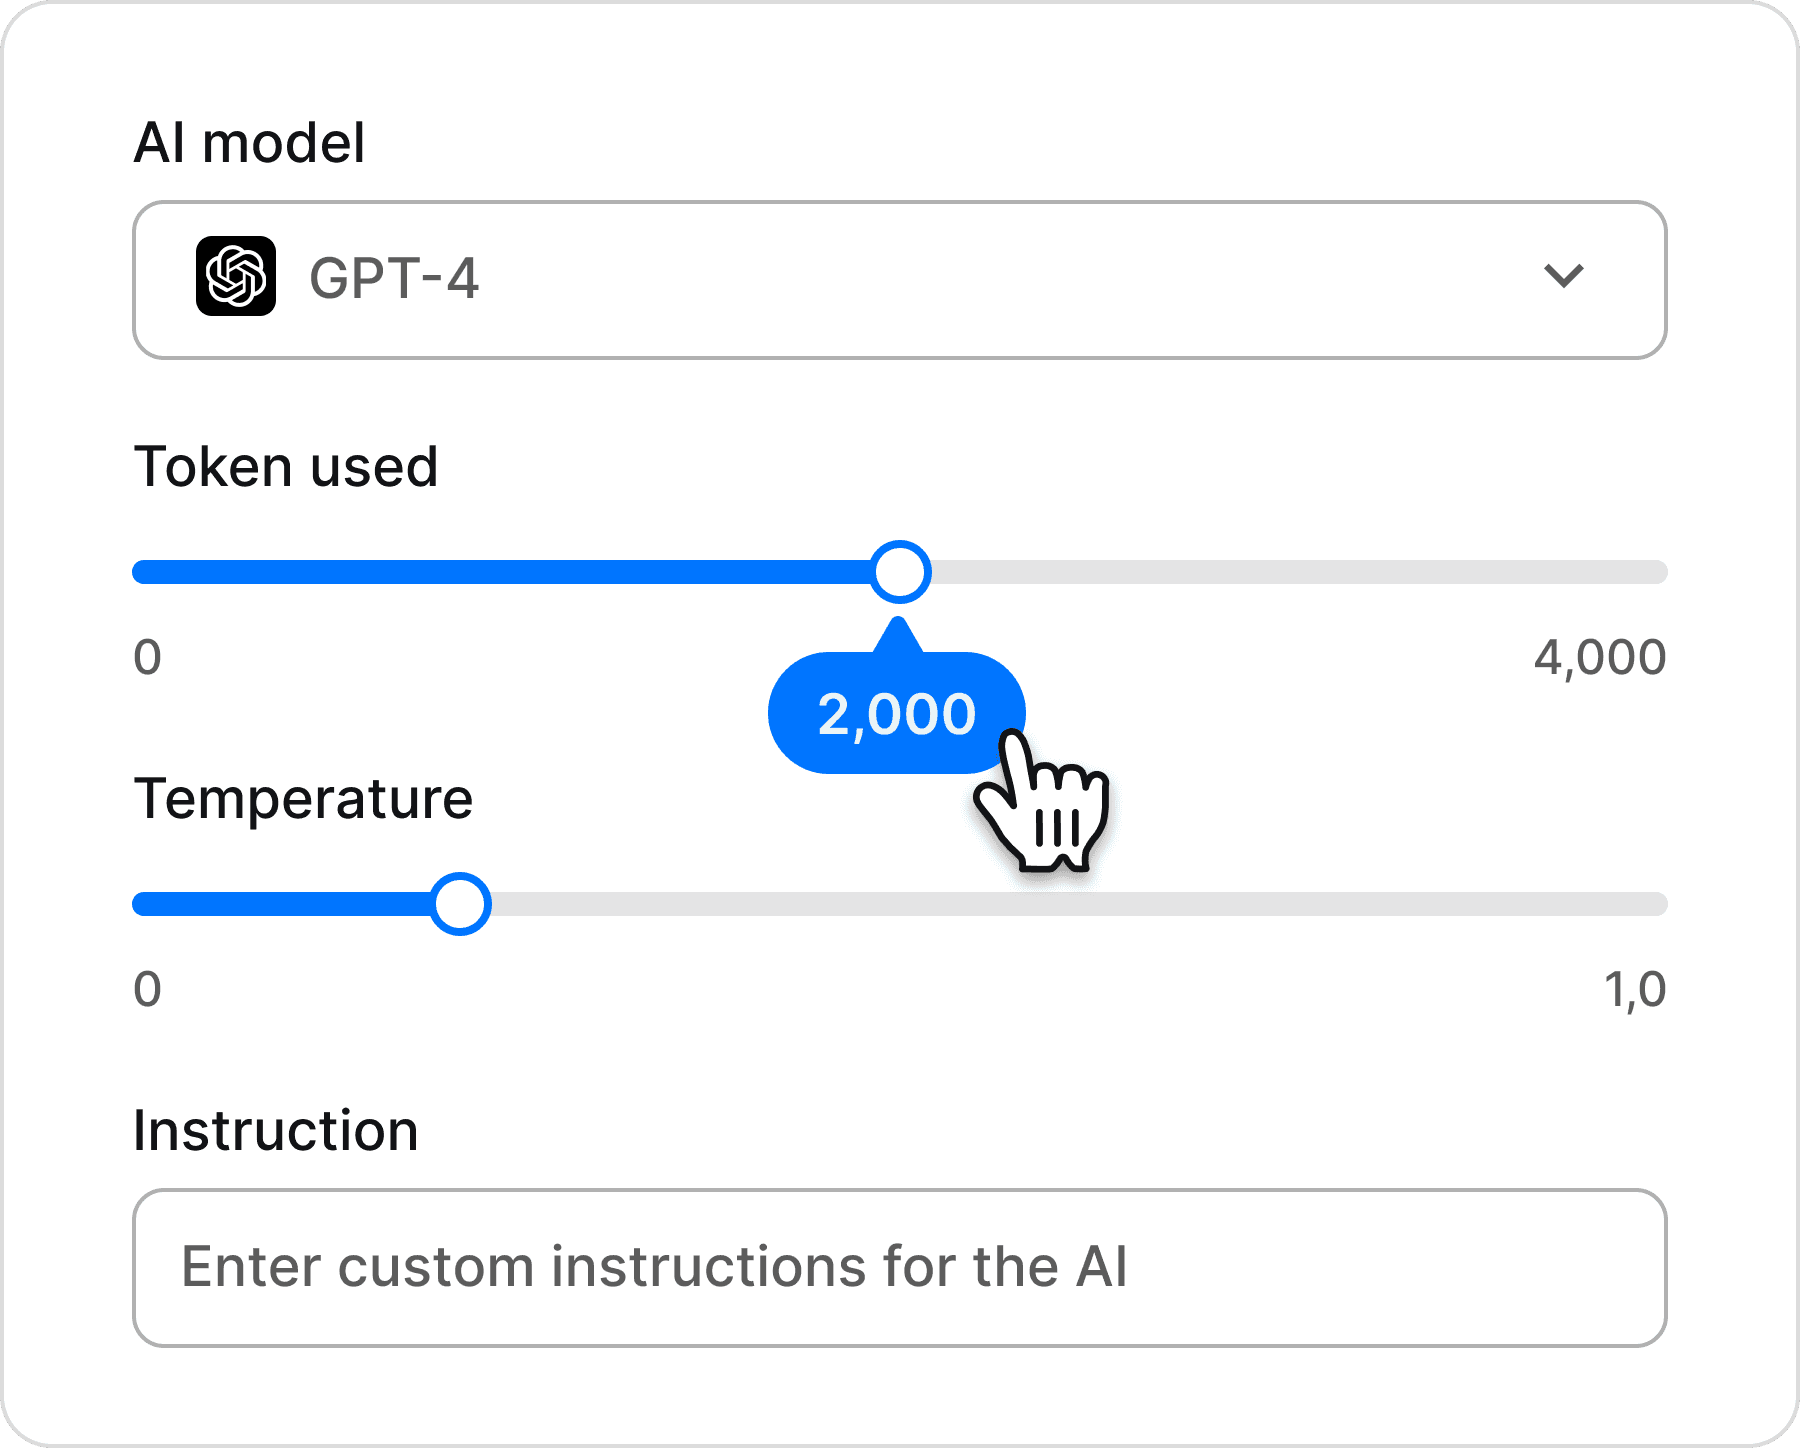This screenshot has height=1448, width=1800.
Task: Click the OpenAI logo icon
Action: tap(236, 276)
